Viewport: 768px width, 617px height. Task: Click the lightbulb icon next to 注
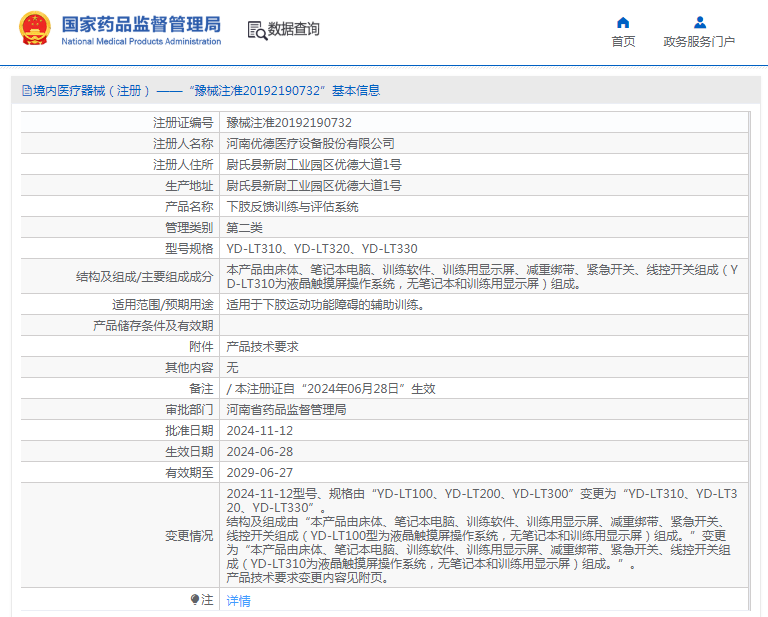[194, 599]
